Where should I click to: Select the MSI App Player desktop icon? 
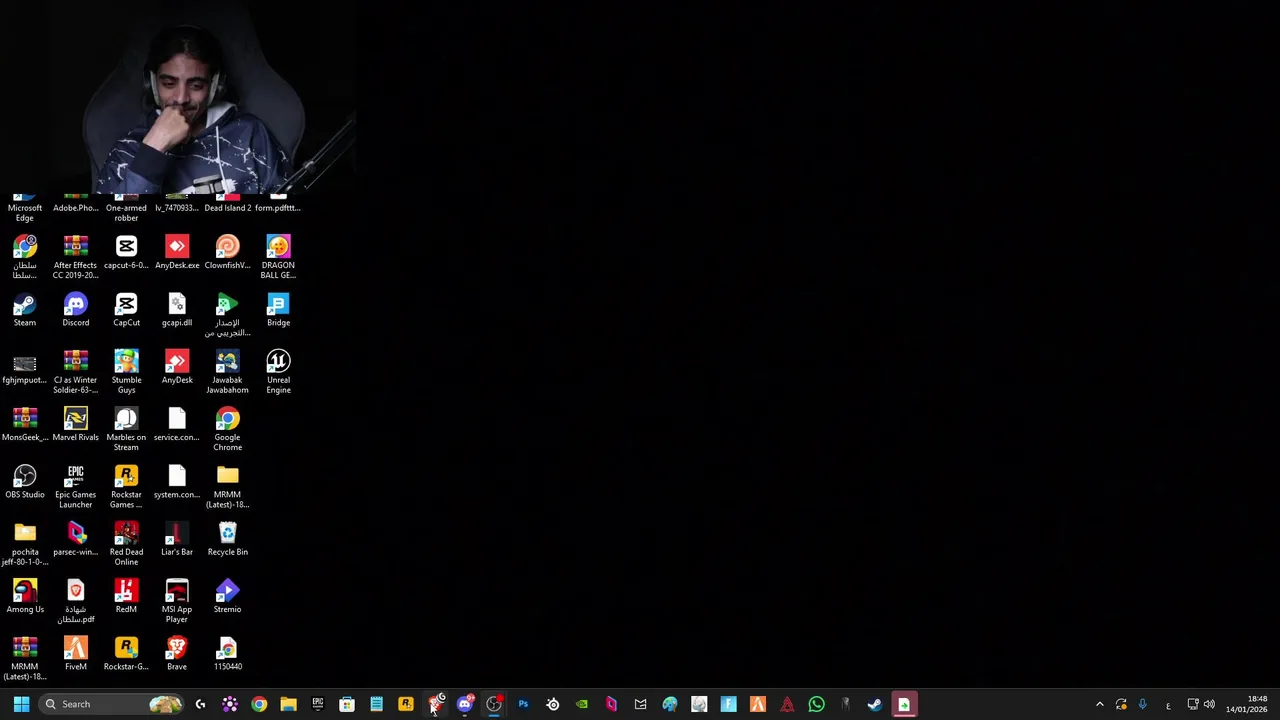(x=177, y=600)
